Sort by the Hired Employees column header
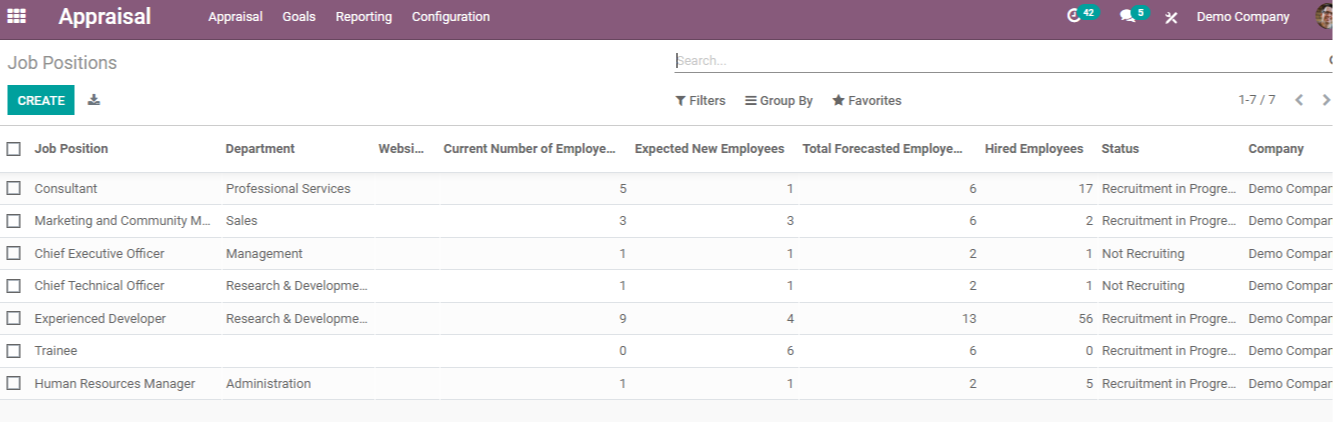 [1034, 149]
